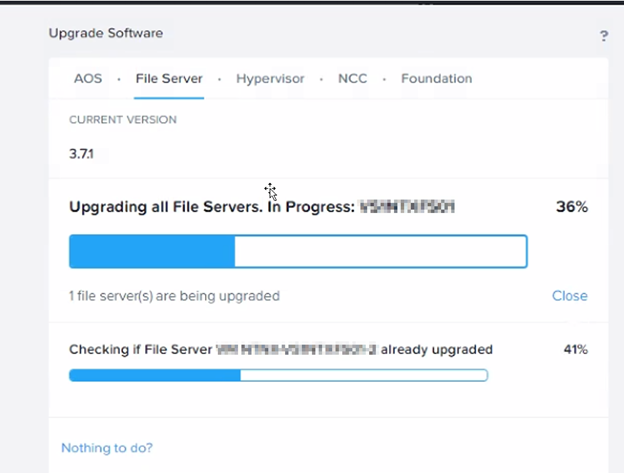Open the Hypervisor tab
Screen dimensions: 624x473
click(270, 79)
